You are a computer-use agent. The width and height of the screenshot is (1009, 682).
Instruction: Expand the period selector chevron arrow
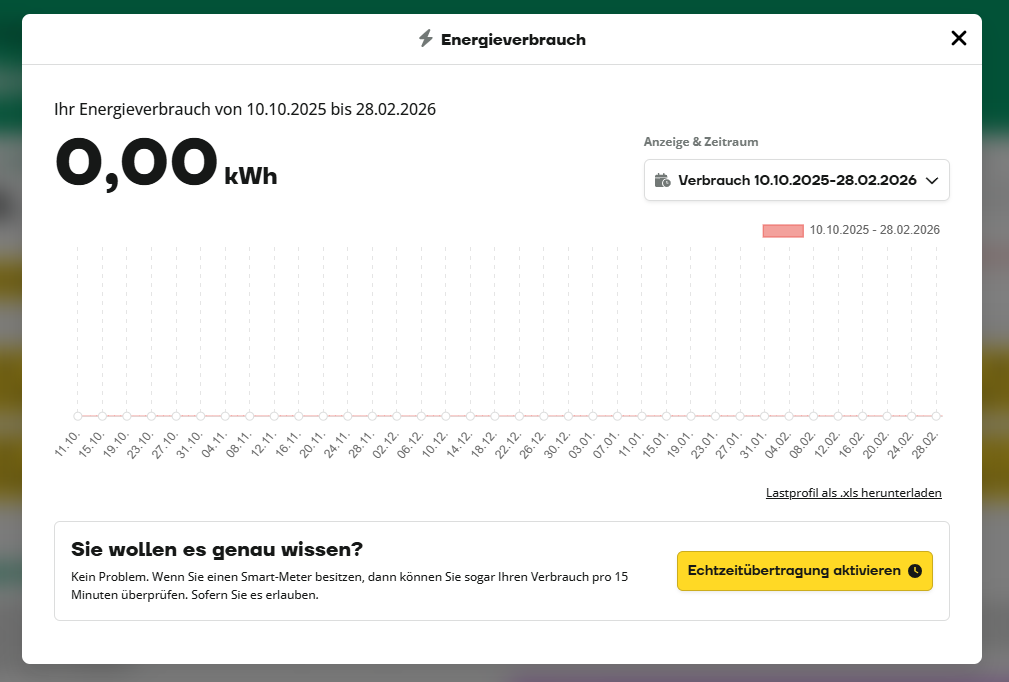(x=932, y=181)
